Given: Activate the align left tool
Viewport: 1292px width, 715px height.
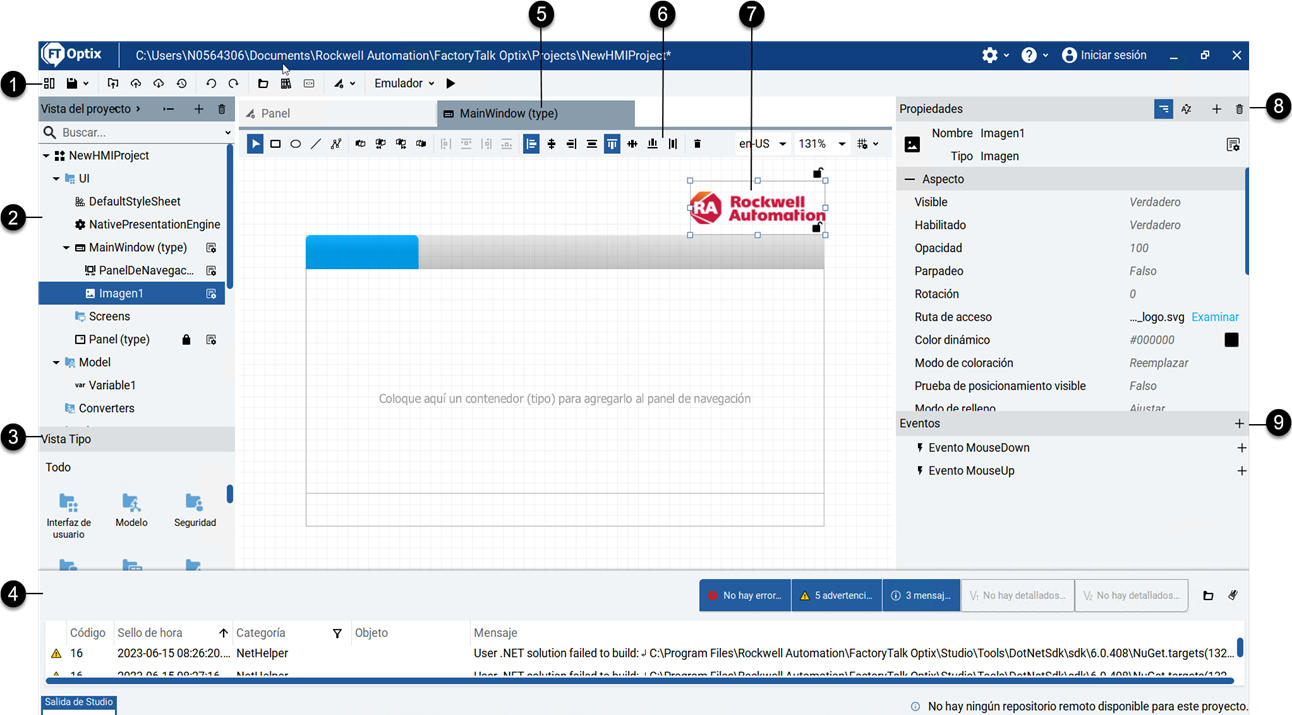Looking at the screenshot, I should coord(531,143).
